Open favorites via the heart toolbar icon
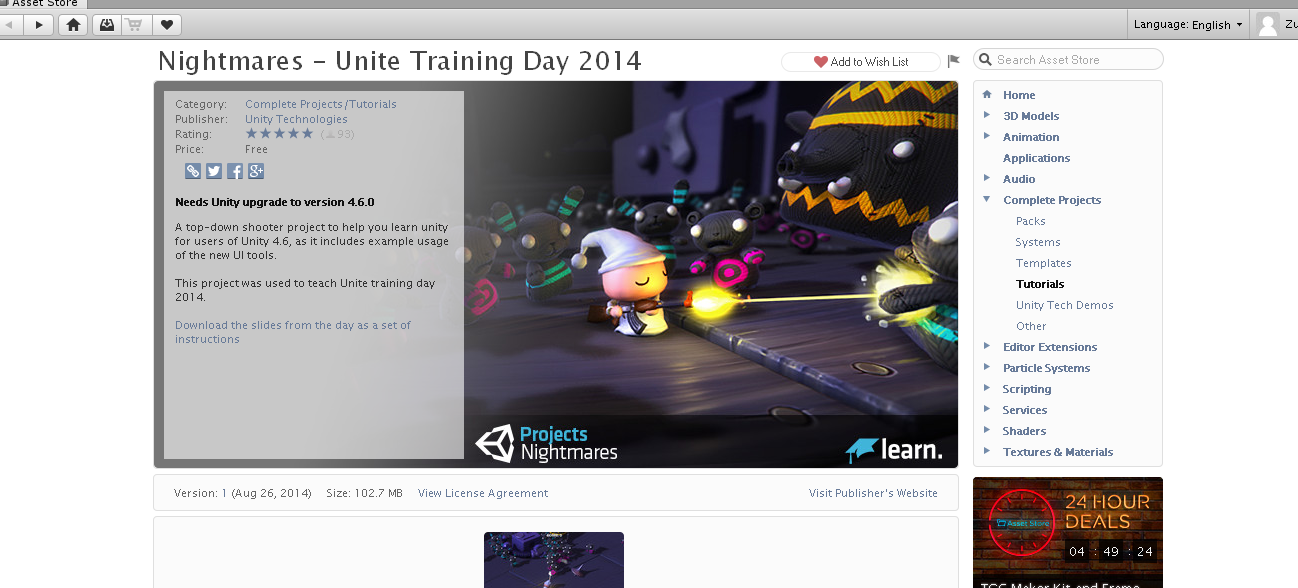1298x588 pixels. tap(166, 24)
